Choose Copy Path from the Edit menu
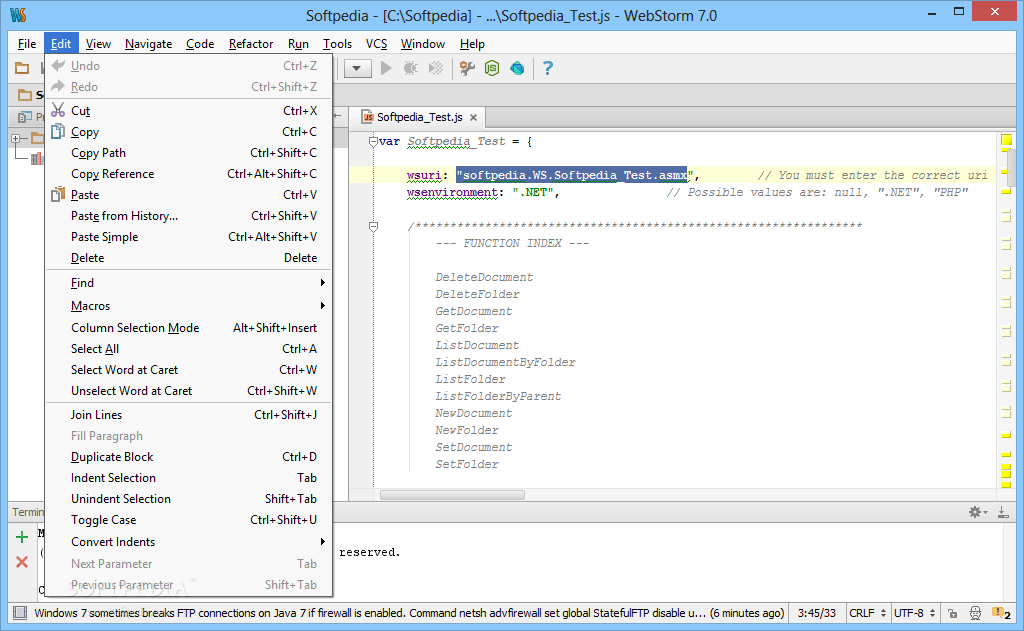 pyautogui.click(x=189, y=153)
